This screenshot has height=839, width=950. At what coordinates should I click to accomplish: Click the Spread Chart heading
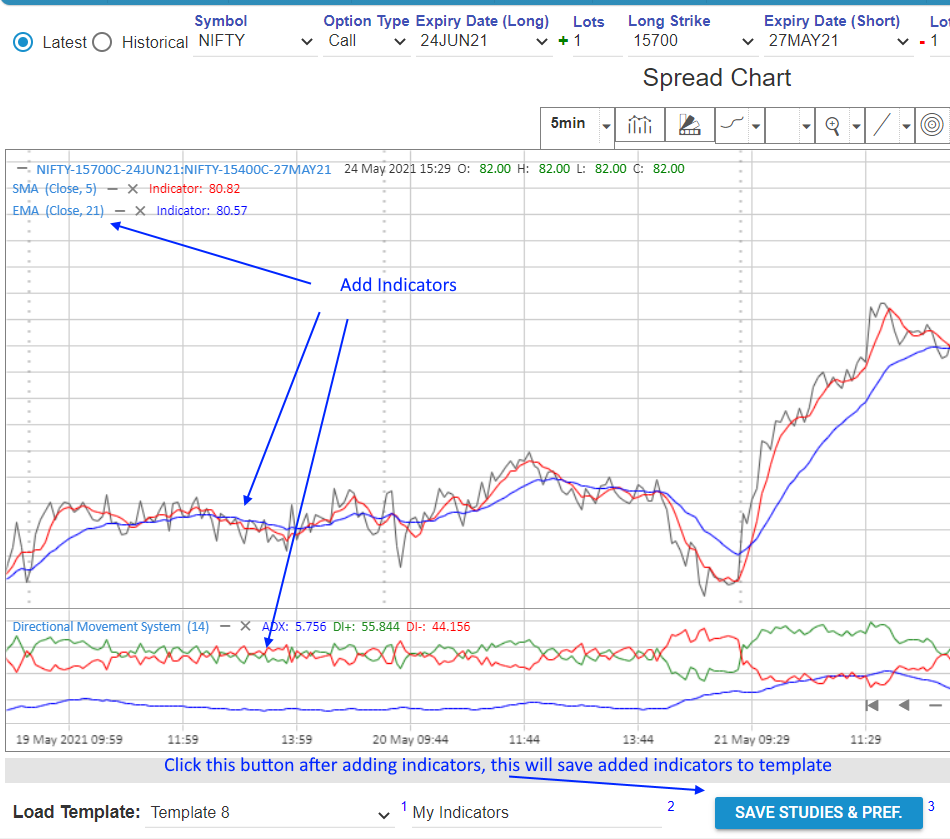(717, 78)
